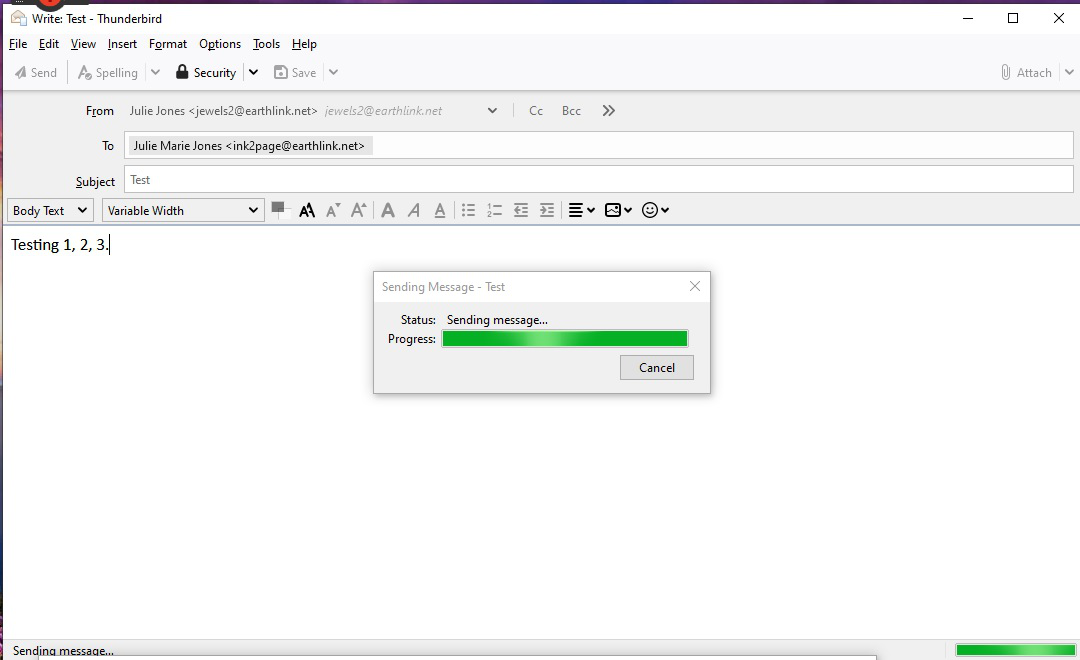The image size is (1080, 660).
Task: Toggle underline formatting
Action: (x=439, y=210)
